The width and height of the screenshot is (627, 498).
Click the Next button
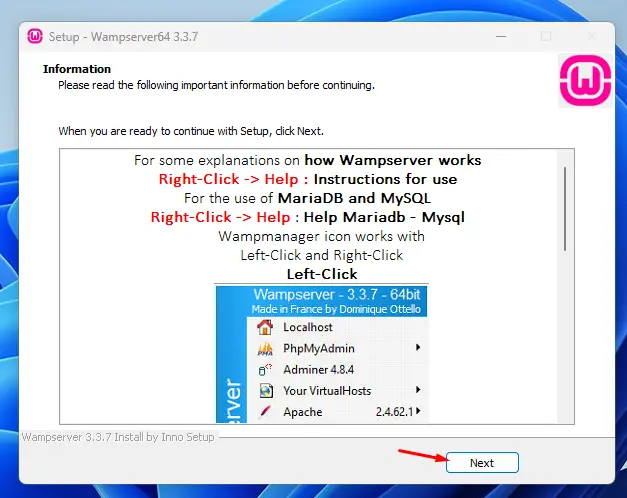coord(482,463)
